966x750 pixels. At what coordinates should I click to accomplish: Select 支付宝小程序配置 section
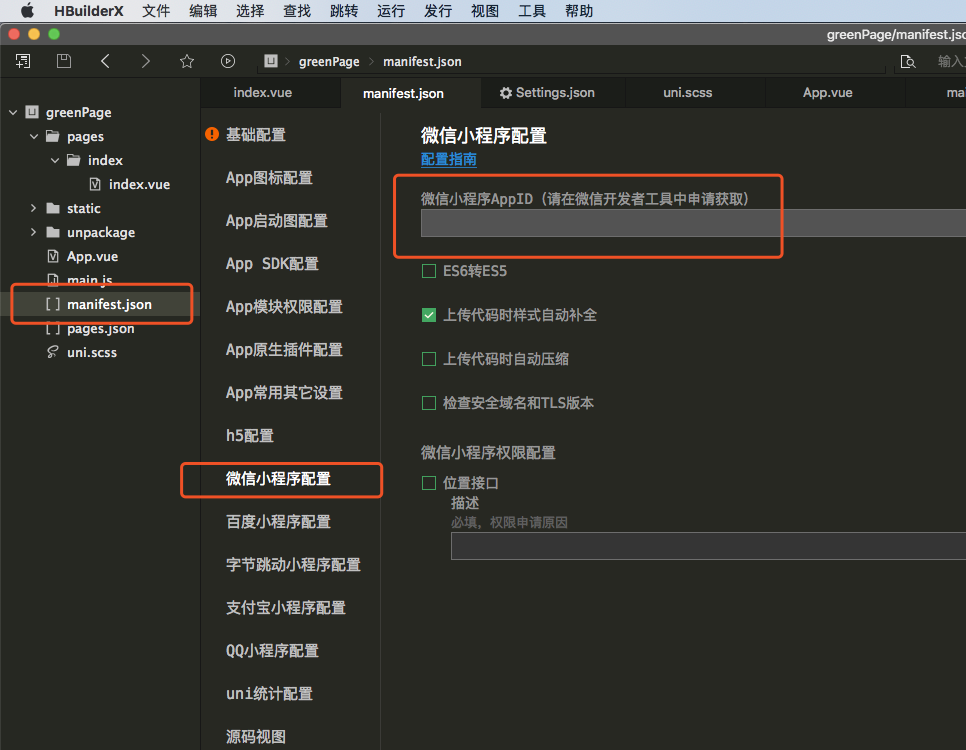click(x=286, y=608)
